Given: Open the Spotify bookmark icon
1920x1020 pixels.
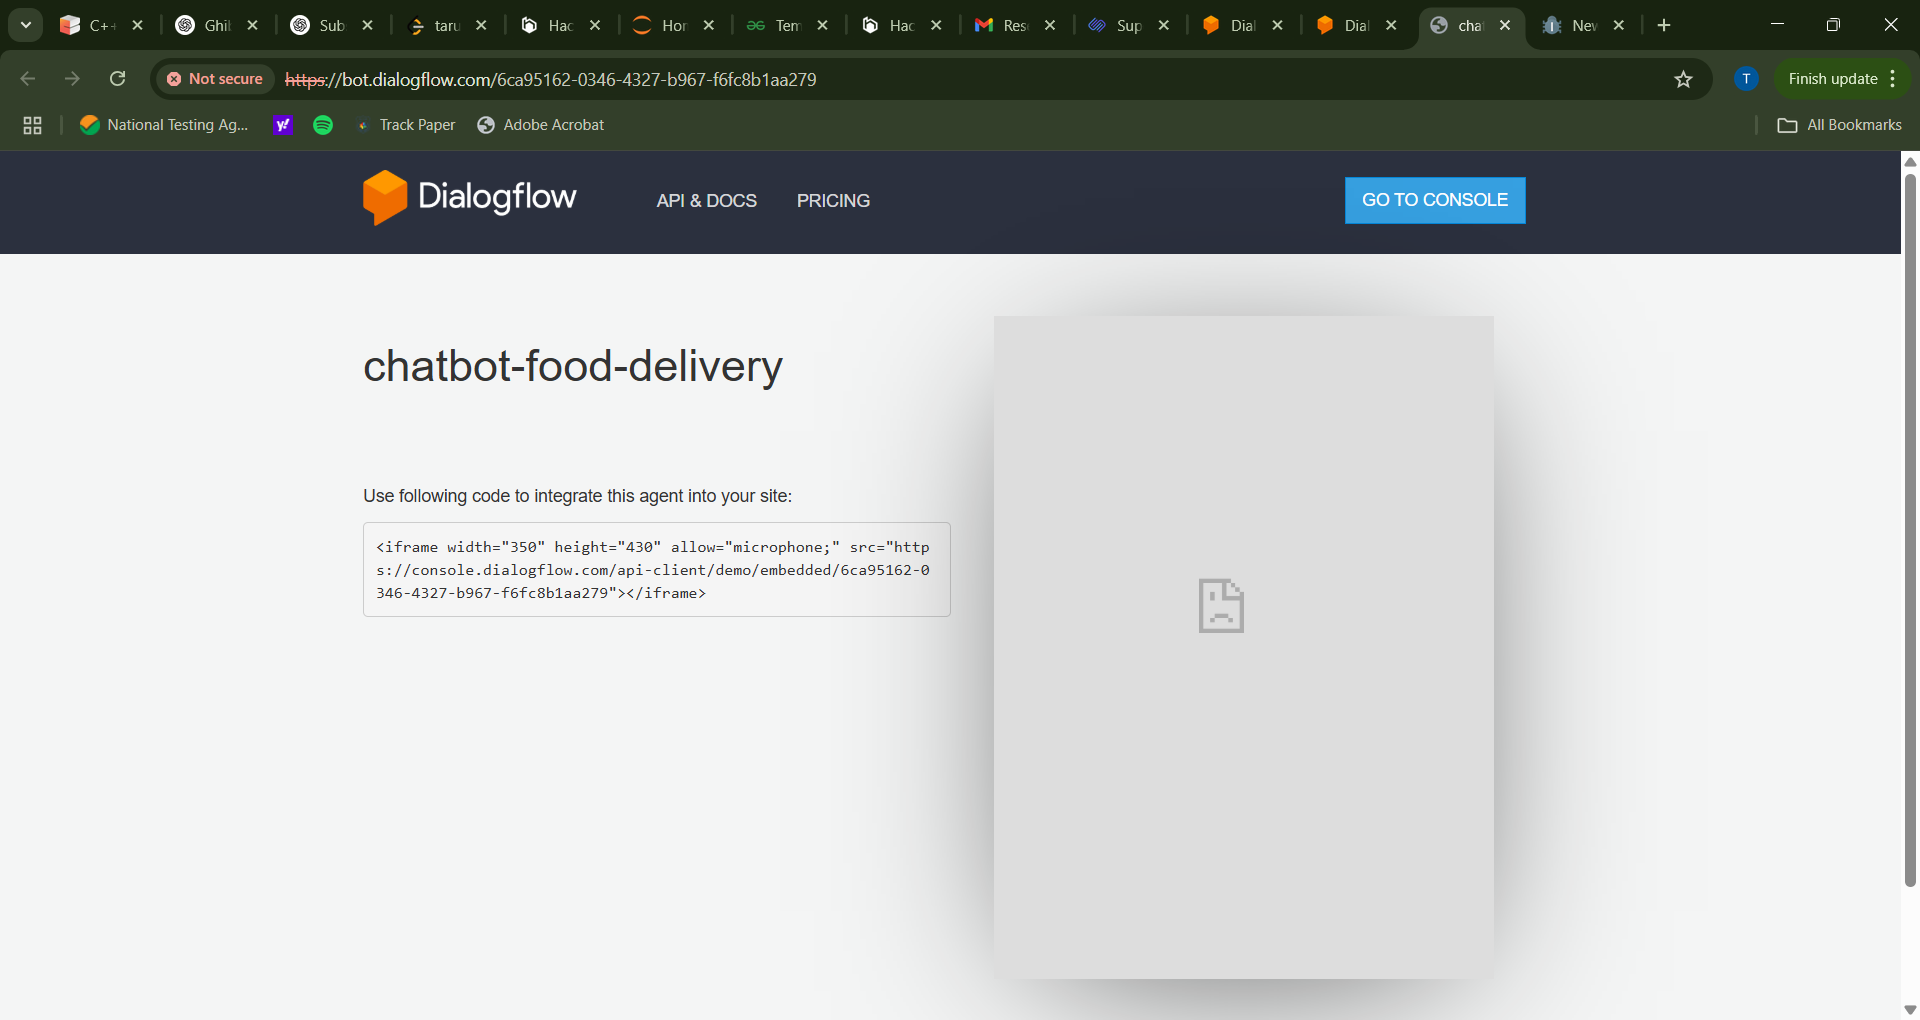Looking at the screenshot, I should pos(323,125).
